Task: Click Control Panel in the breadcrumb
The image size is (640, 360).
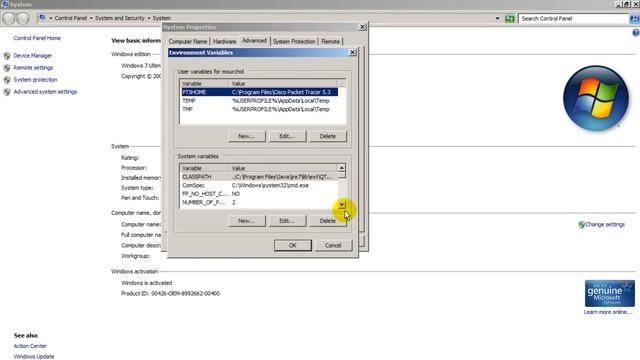Action: click(71, 18)
